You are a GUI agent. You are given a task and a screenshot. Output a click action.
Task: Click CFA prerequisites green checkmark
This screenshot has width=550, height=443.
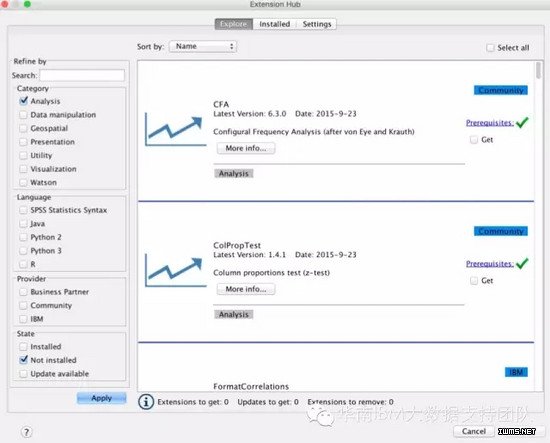pyautogui.click(x=522, y=122)
